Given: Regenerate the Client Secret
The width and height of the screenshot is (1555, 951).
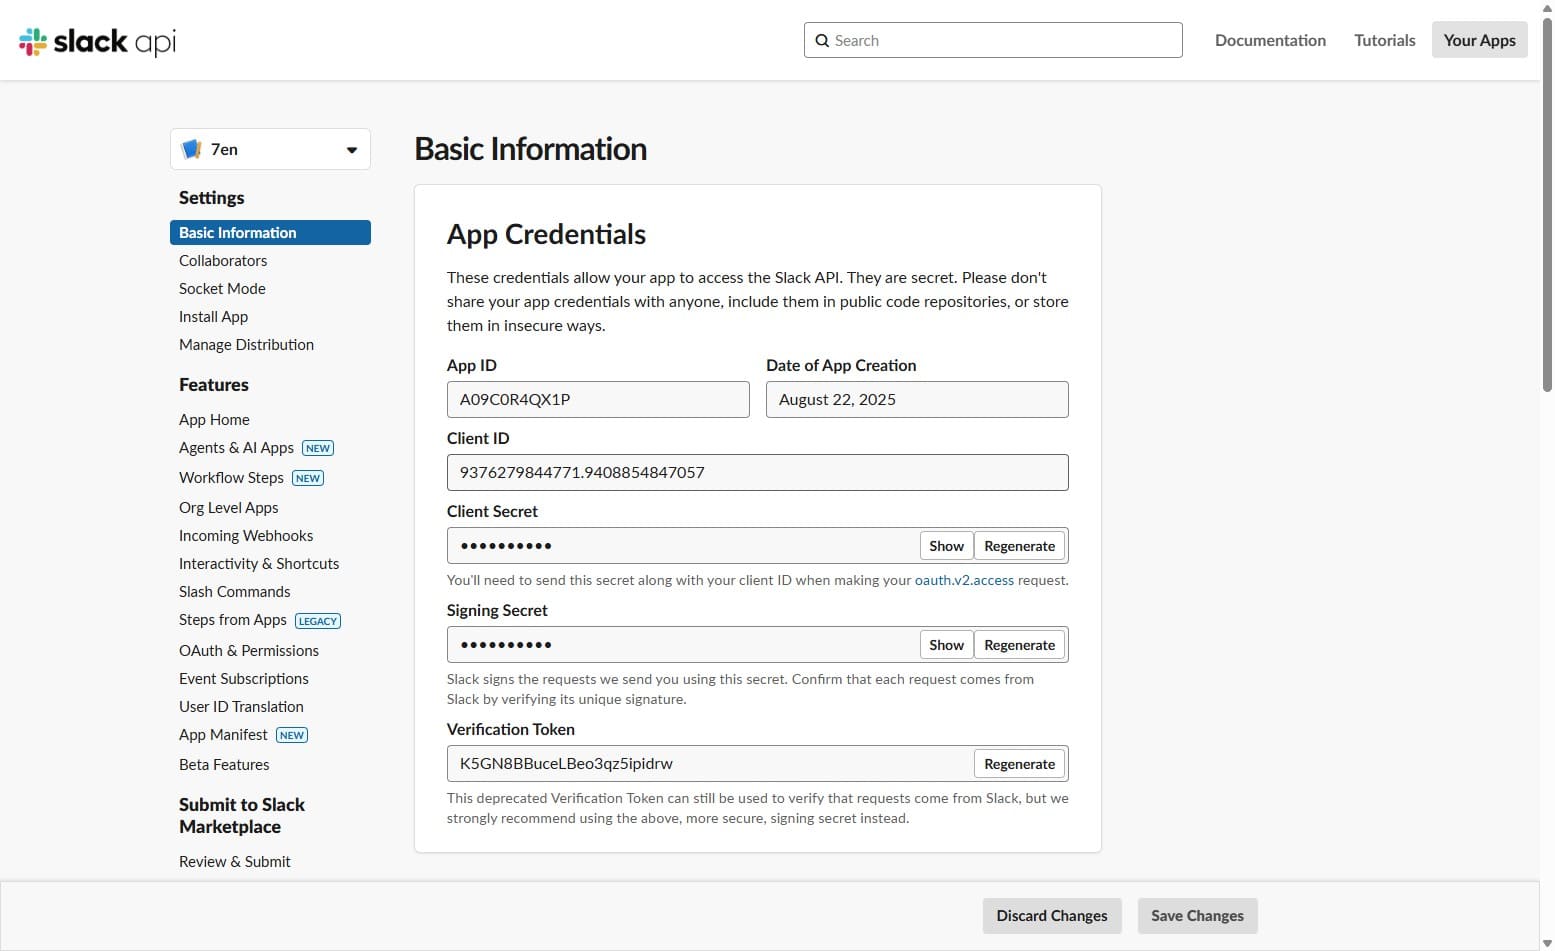Looking at the screenshot, I should click(x=1019, y=546).
